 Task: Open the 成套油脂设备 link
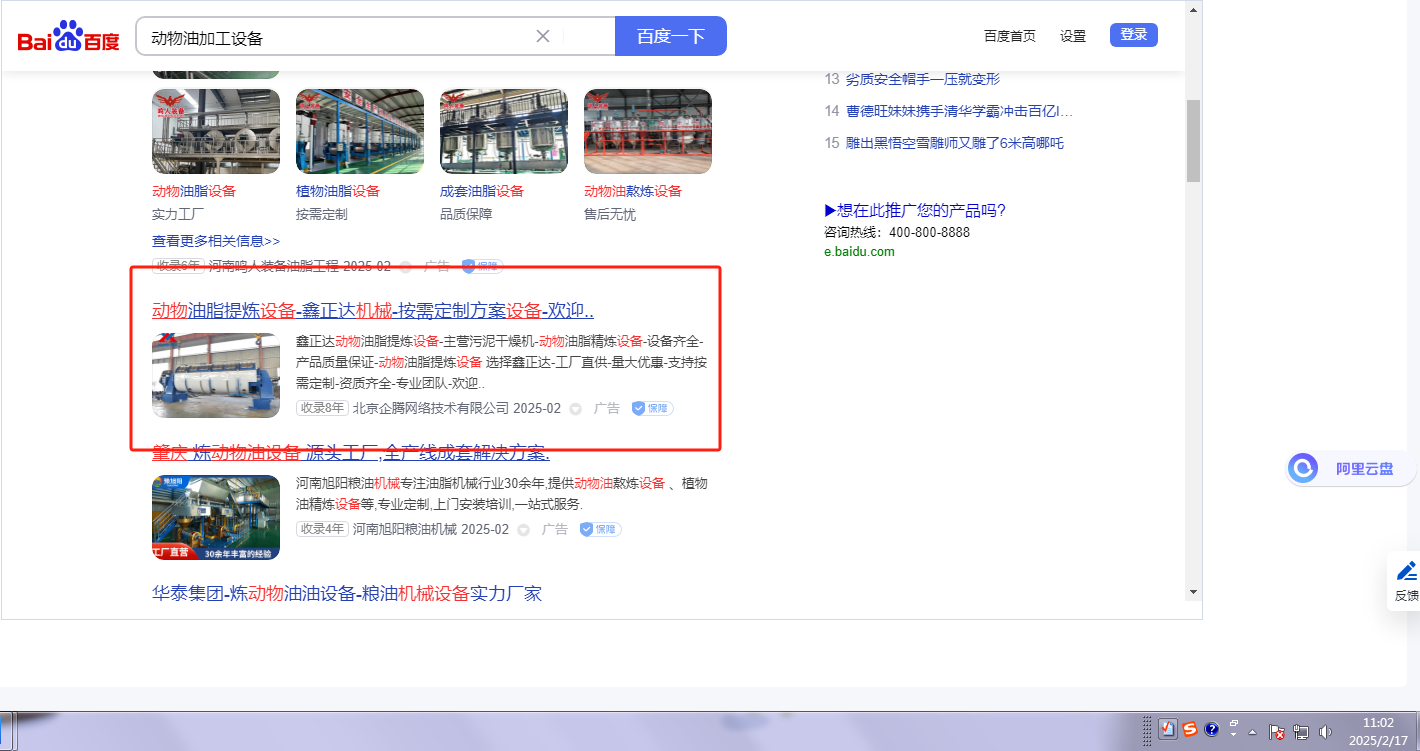482,191
